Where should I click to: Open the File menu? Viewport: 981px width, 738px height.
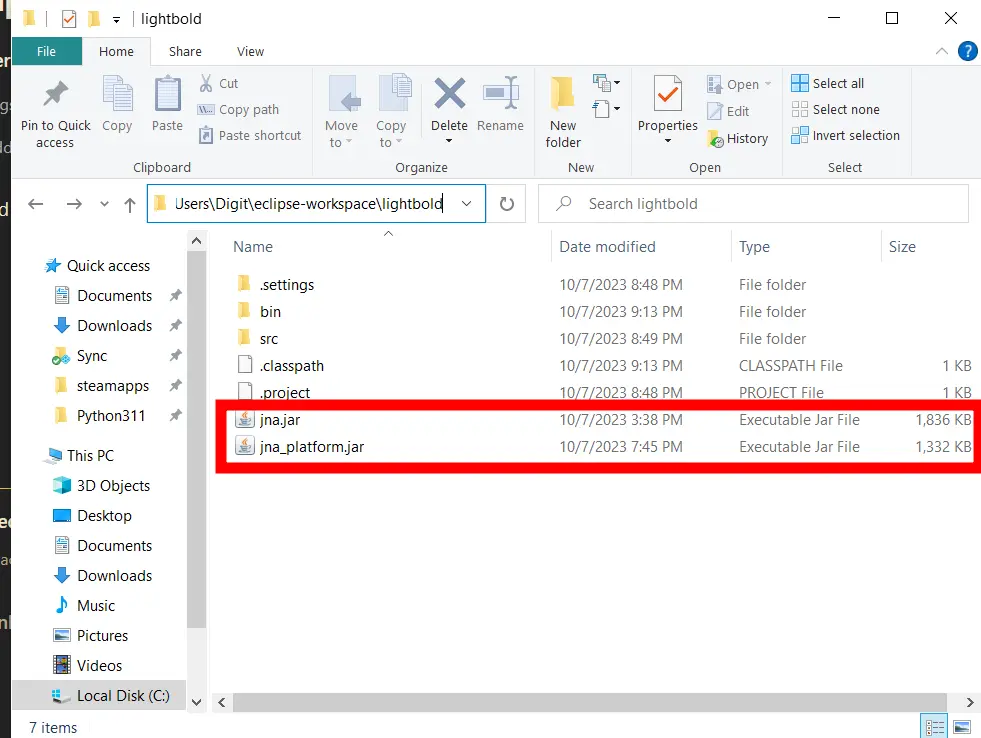click(46, 51)
